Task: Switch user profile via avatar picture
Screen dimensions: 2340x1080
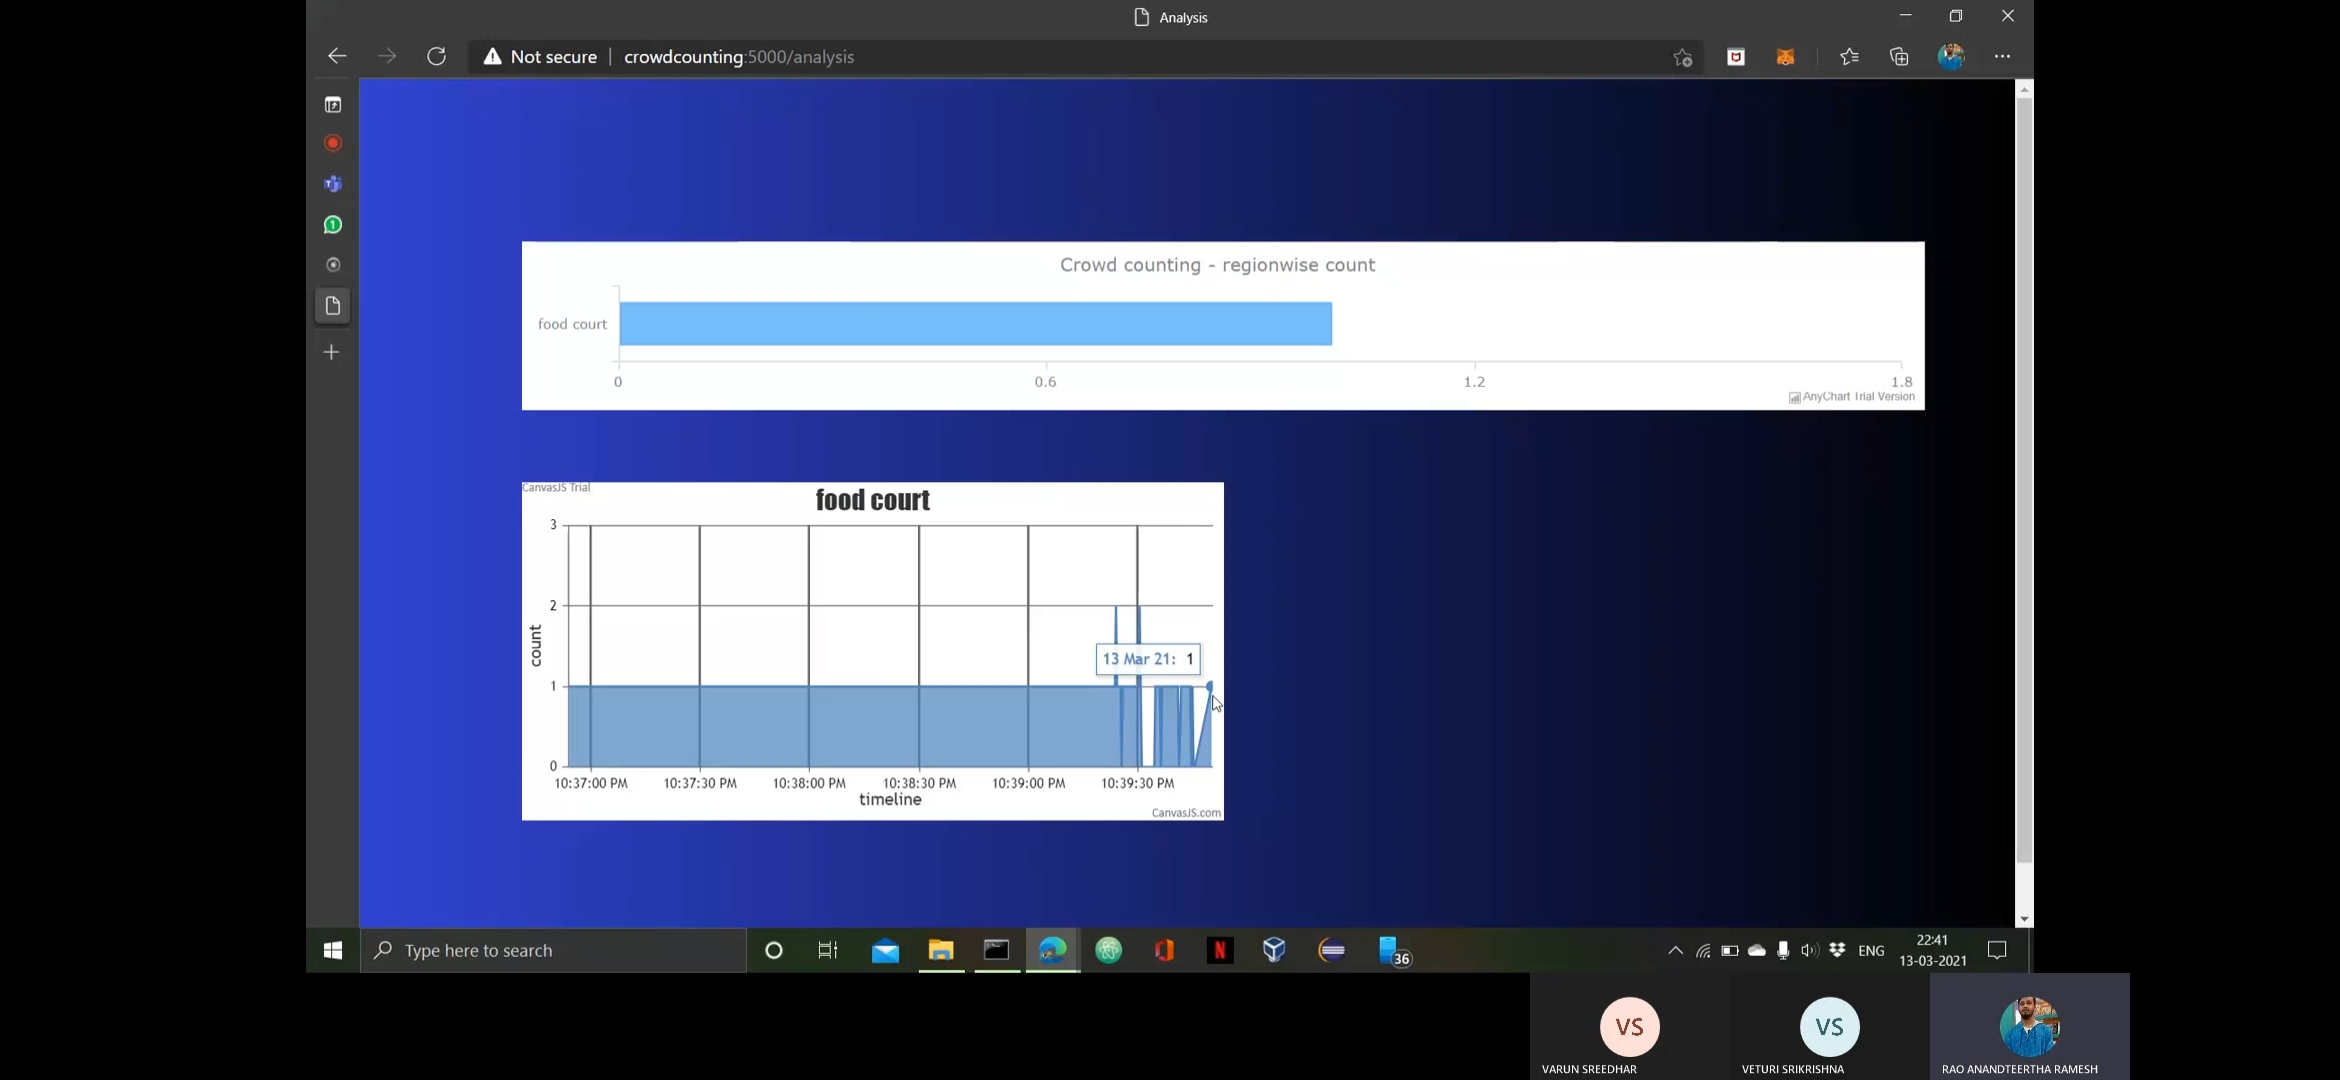Action: pyautogui.click(x=1951, y=57)
